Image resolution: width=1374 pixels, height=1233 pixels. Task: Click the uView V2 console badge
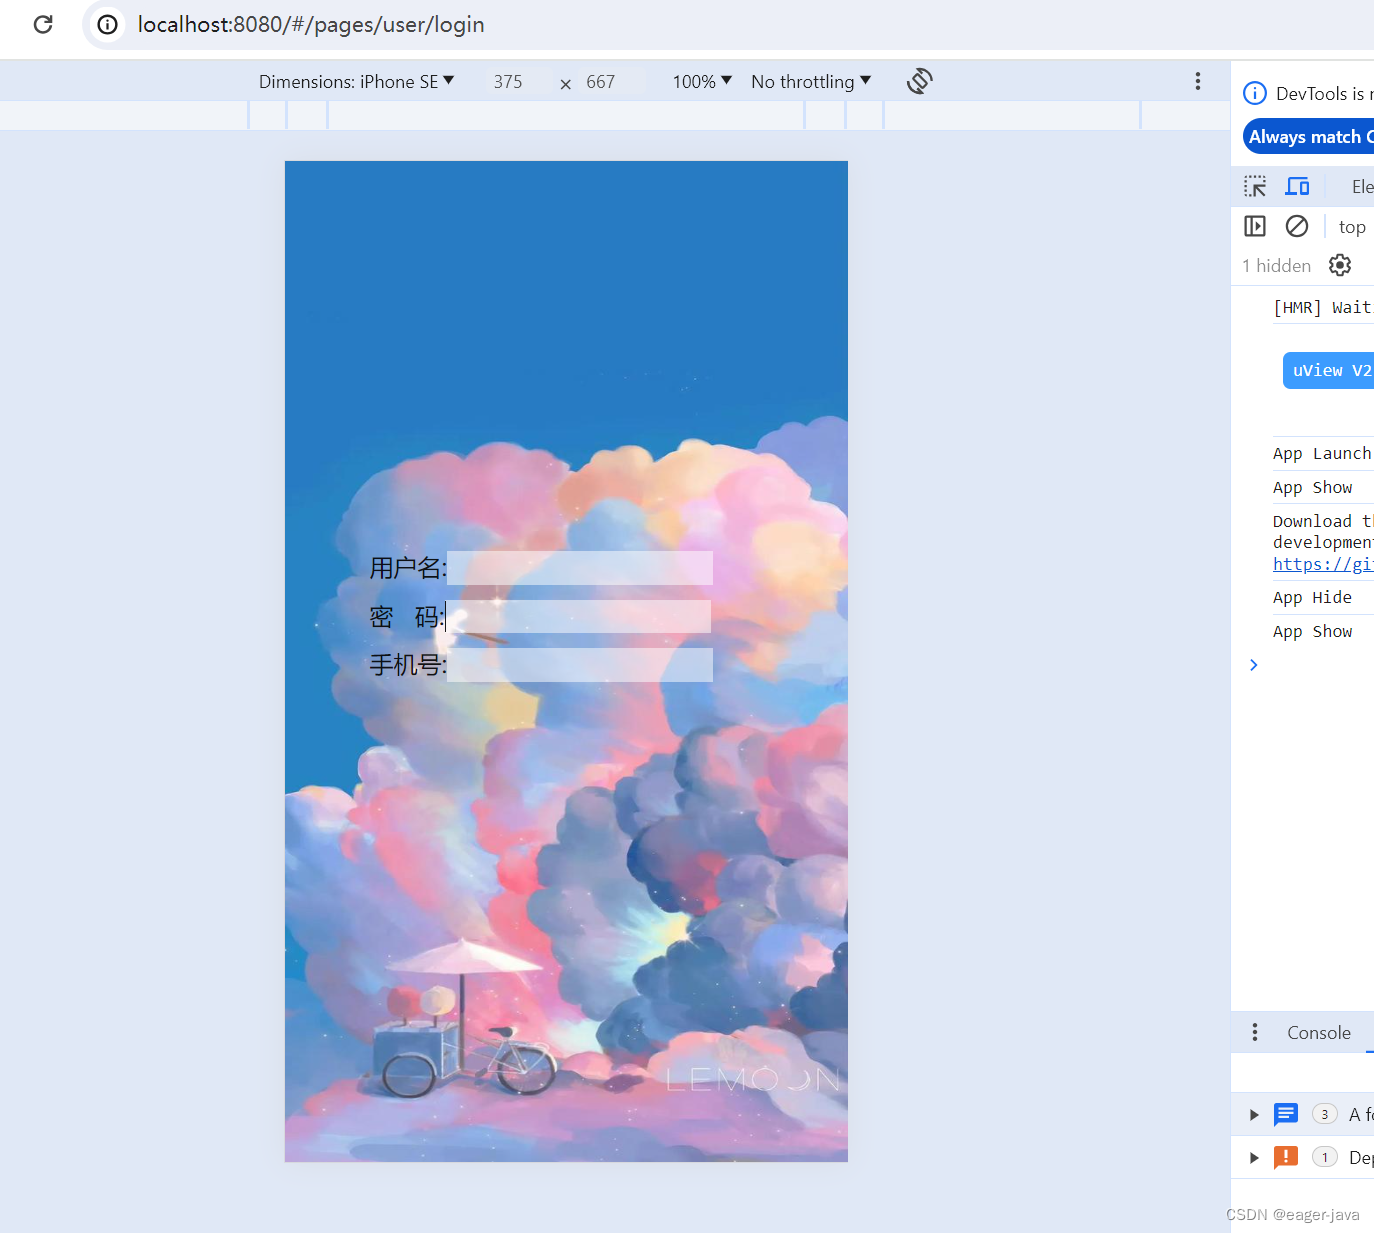click(x=1328, y=370)
